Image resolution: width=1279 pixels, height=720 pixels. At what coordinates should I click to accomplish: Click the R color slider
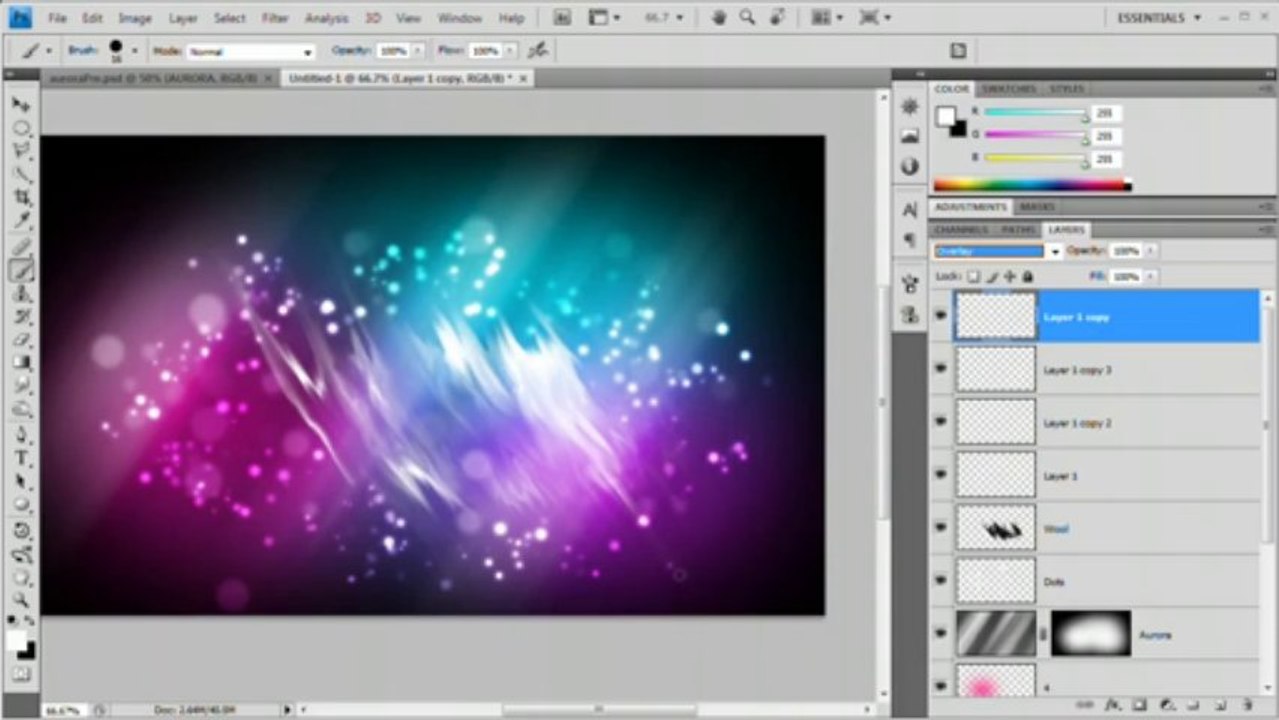[1034, 113]
